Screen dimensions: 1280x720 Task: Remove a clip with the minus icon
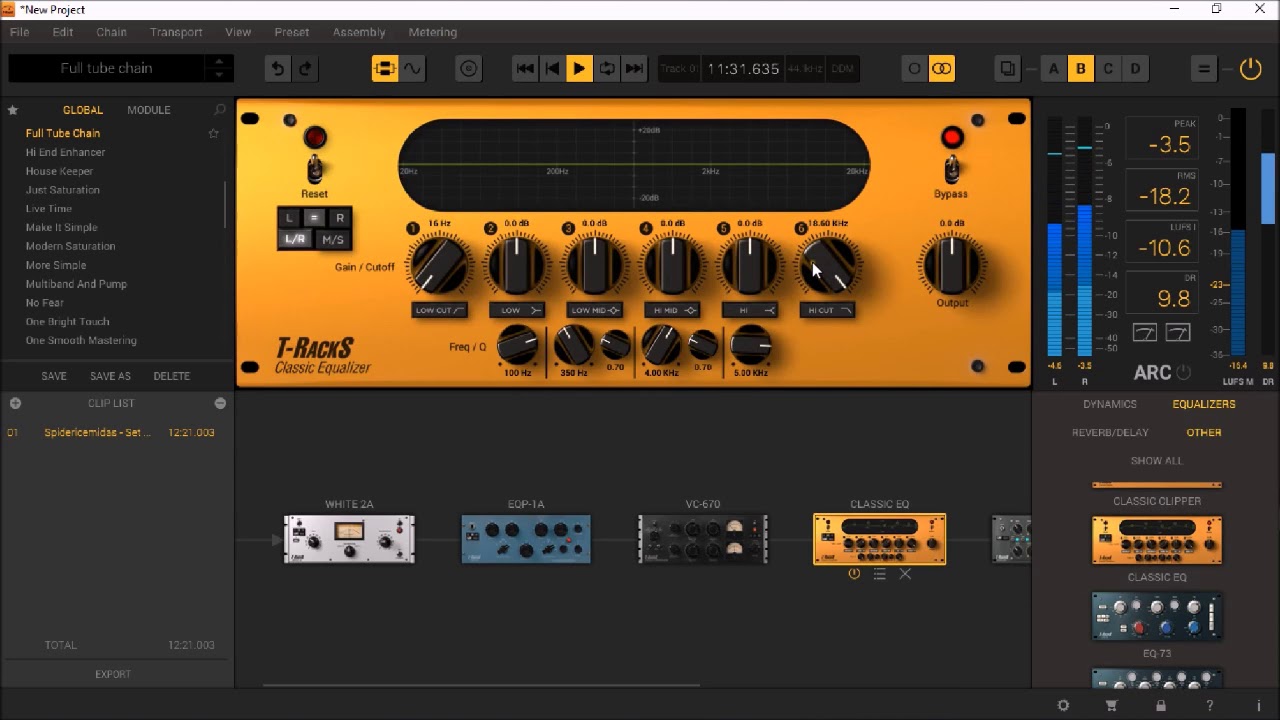point(220,403)
